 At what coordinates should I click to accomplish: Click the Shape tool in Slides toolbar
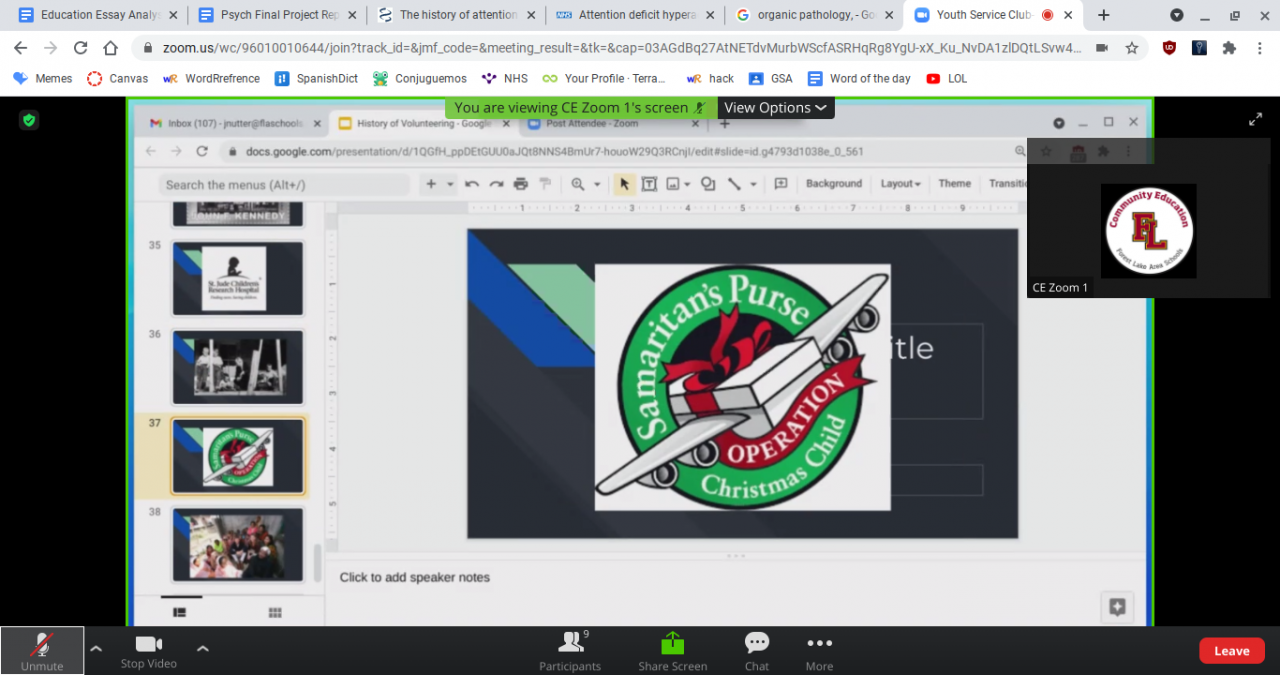point(708,184)
